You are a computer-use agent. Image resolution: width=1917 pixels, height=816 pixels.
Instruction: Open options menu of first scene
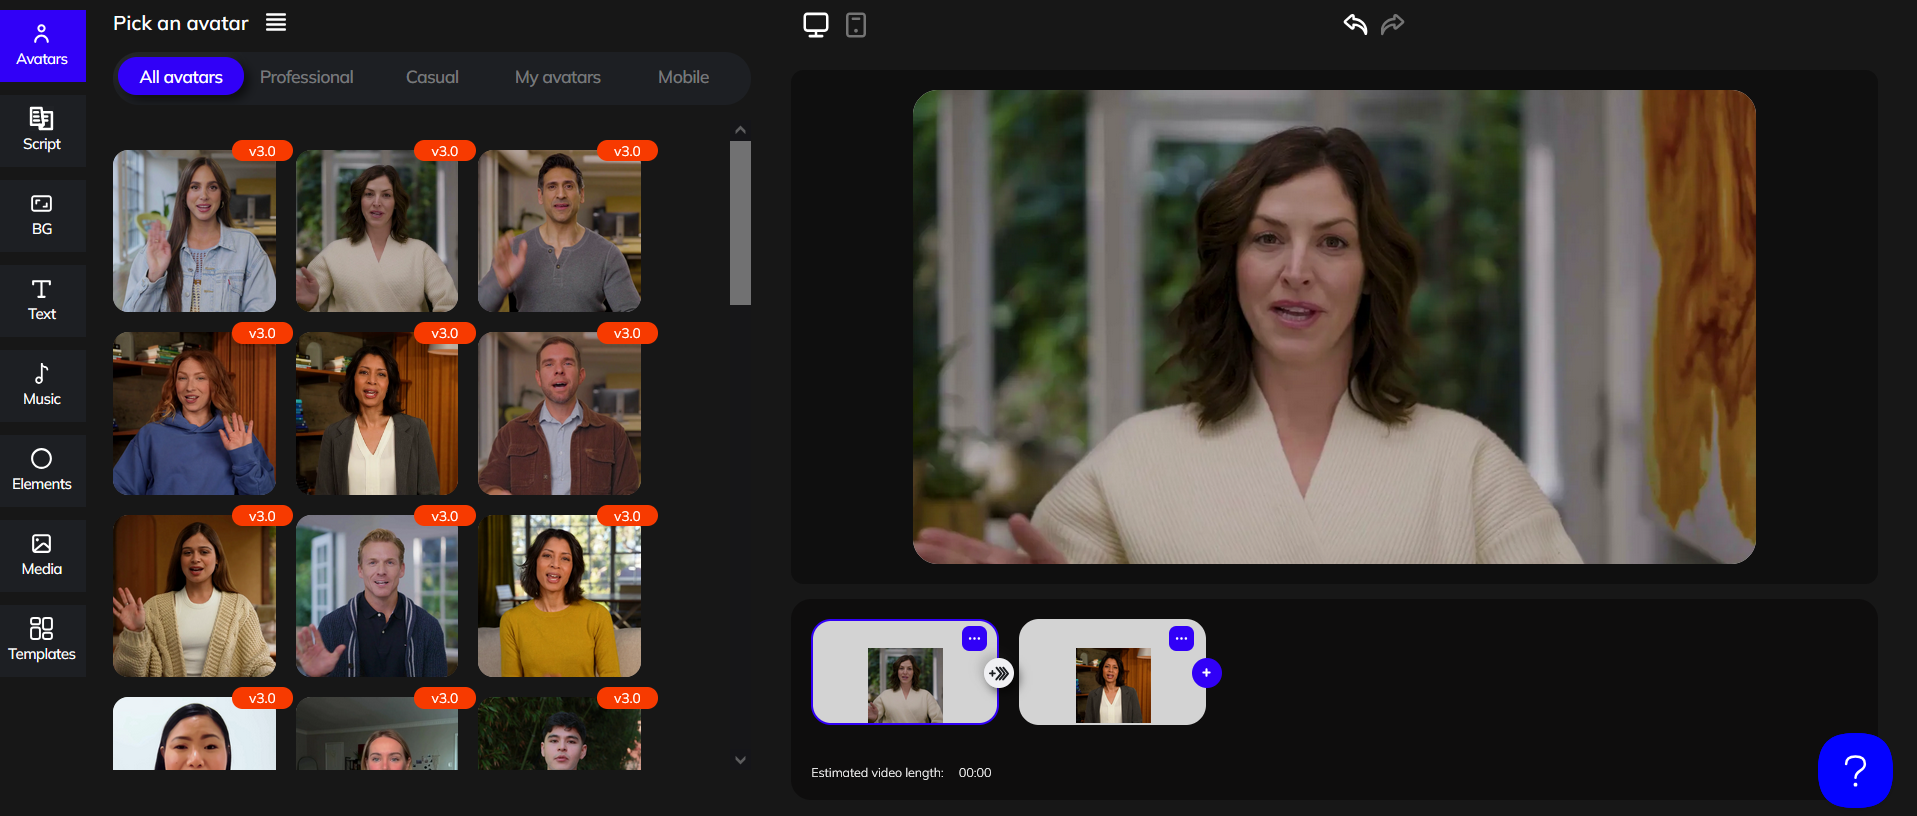tap(974, 638)
